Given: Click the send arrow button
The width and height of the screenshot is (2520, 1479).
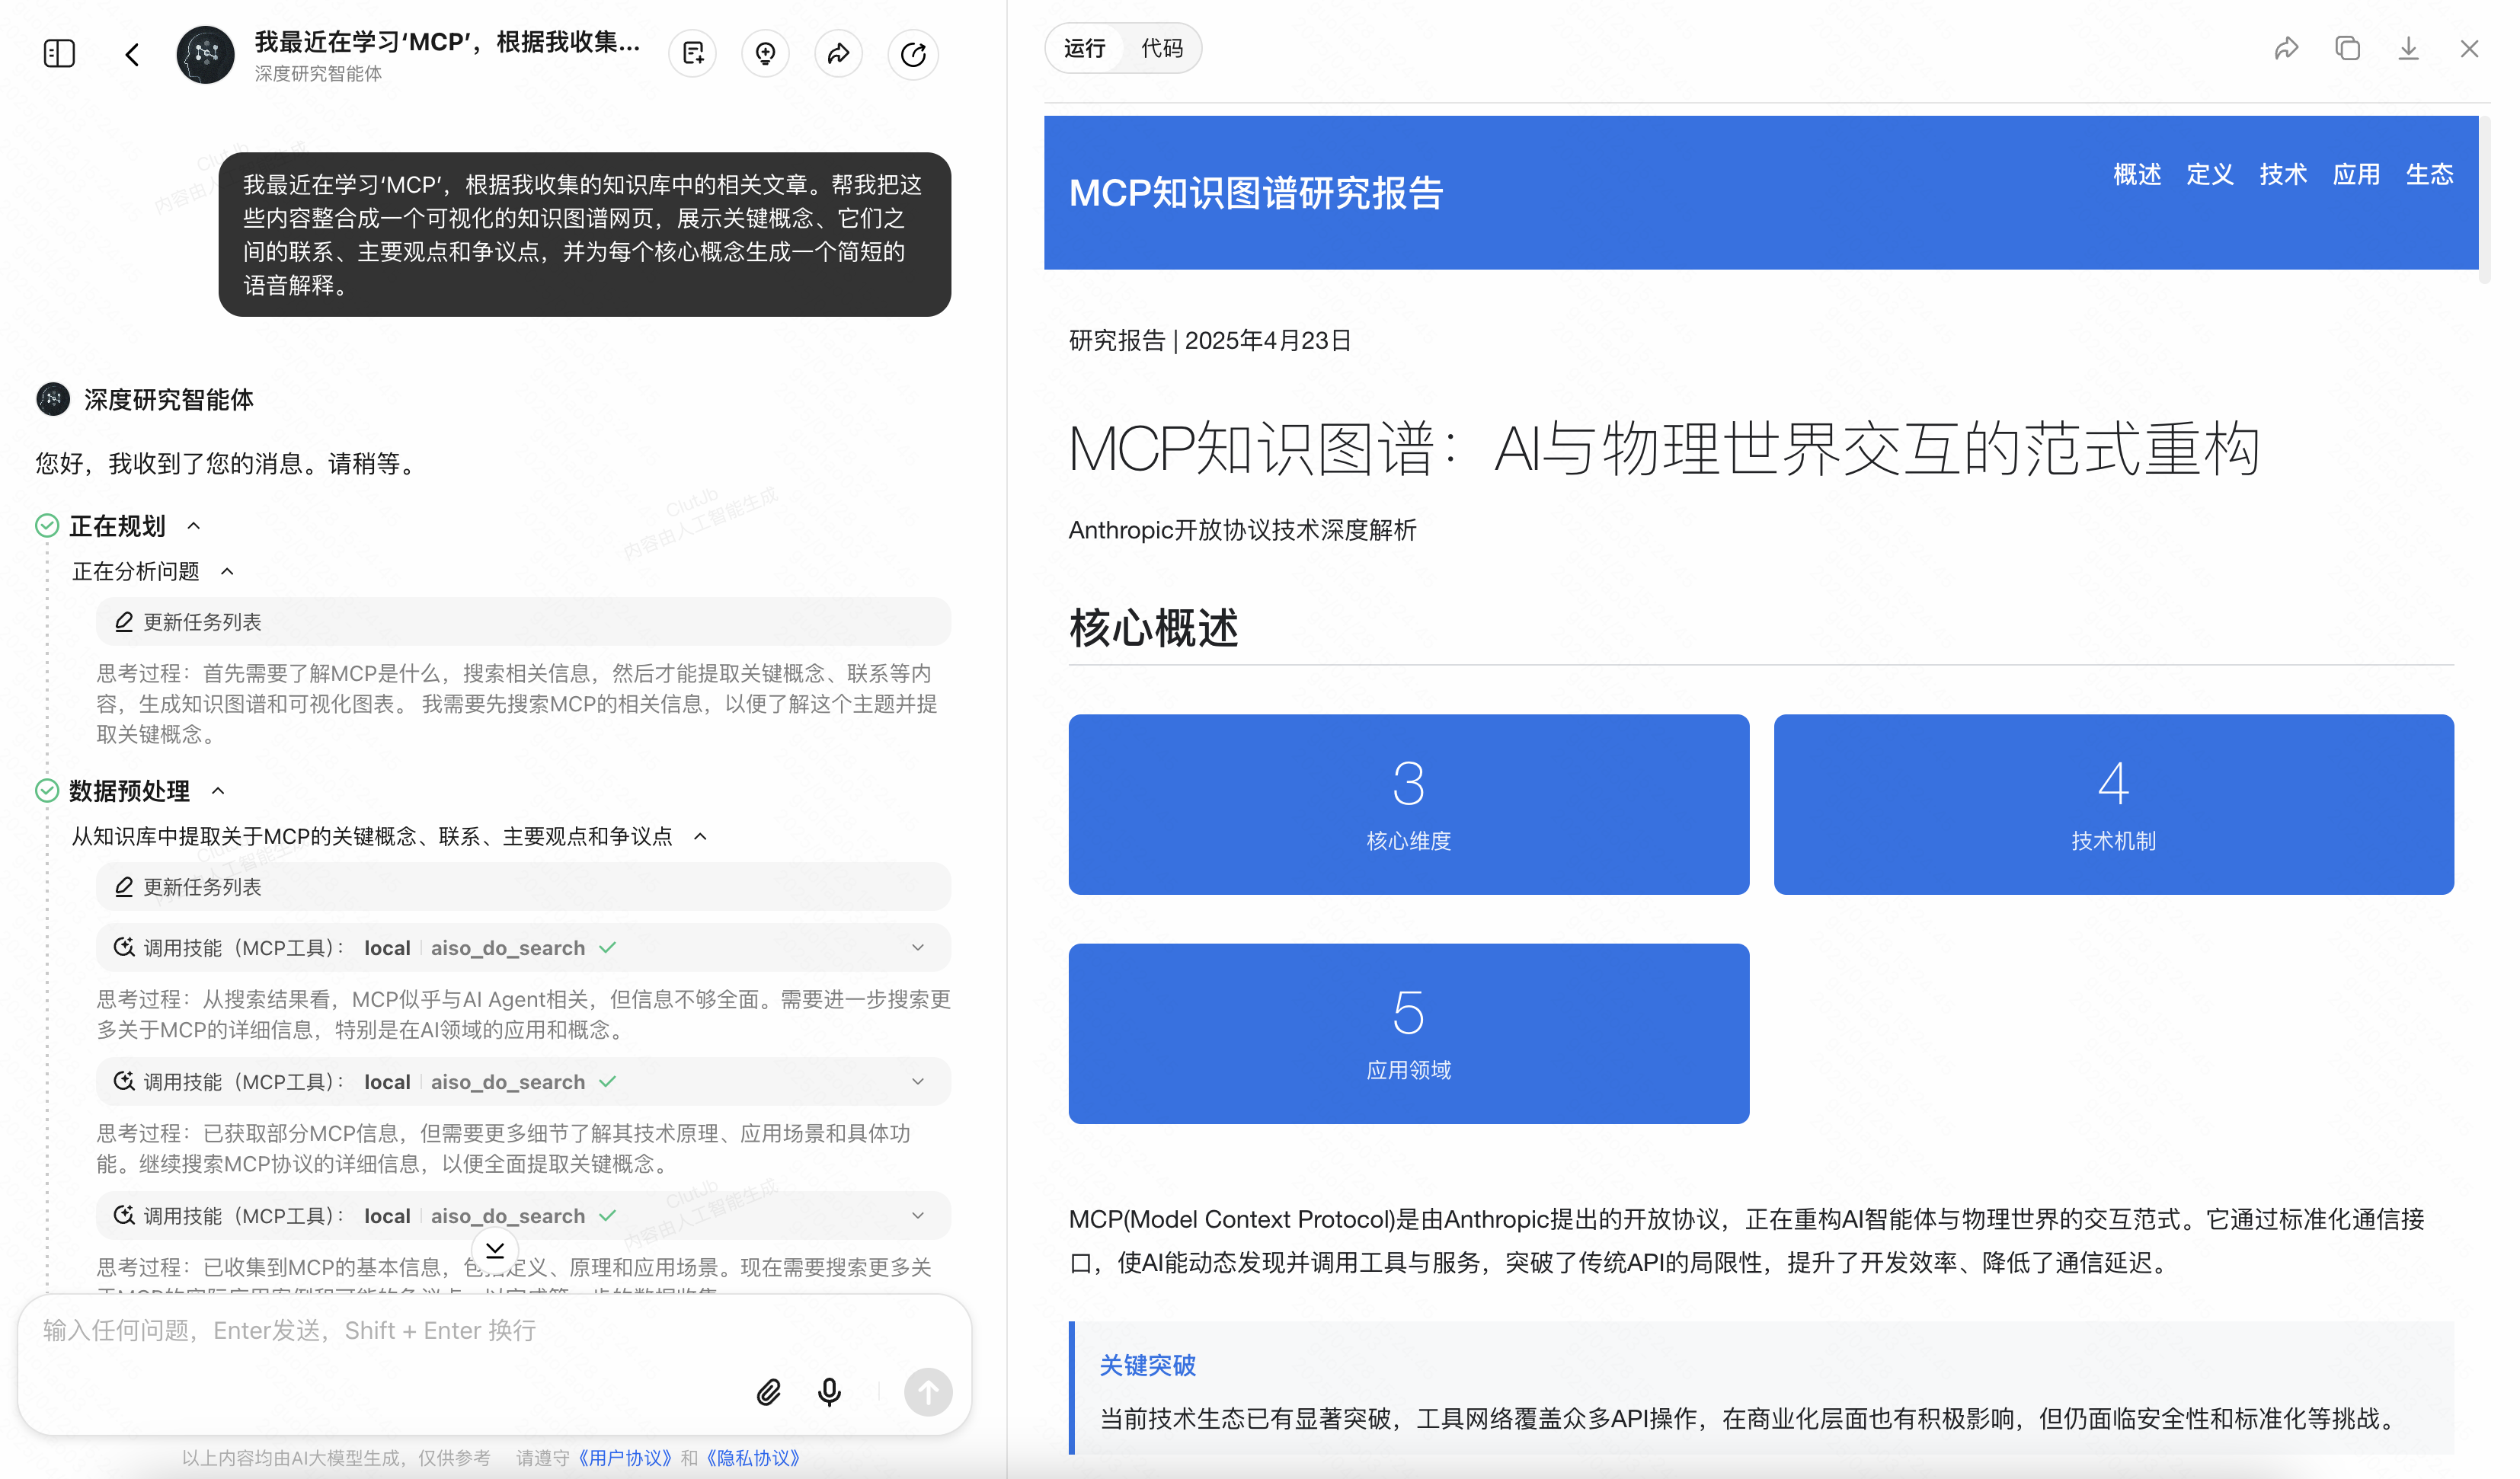Looking at the screenshot, I should (x=928, y=1392).
